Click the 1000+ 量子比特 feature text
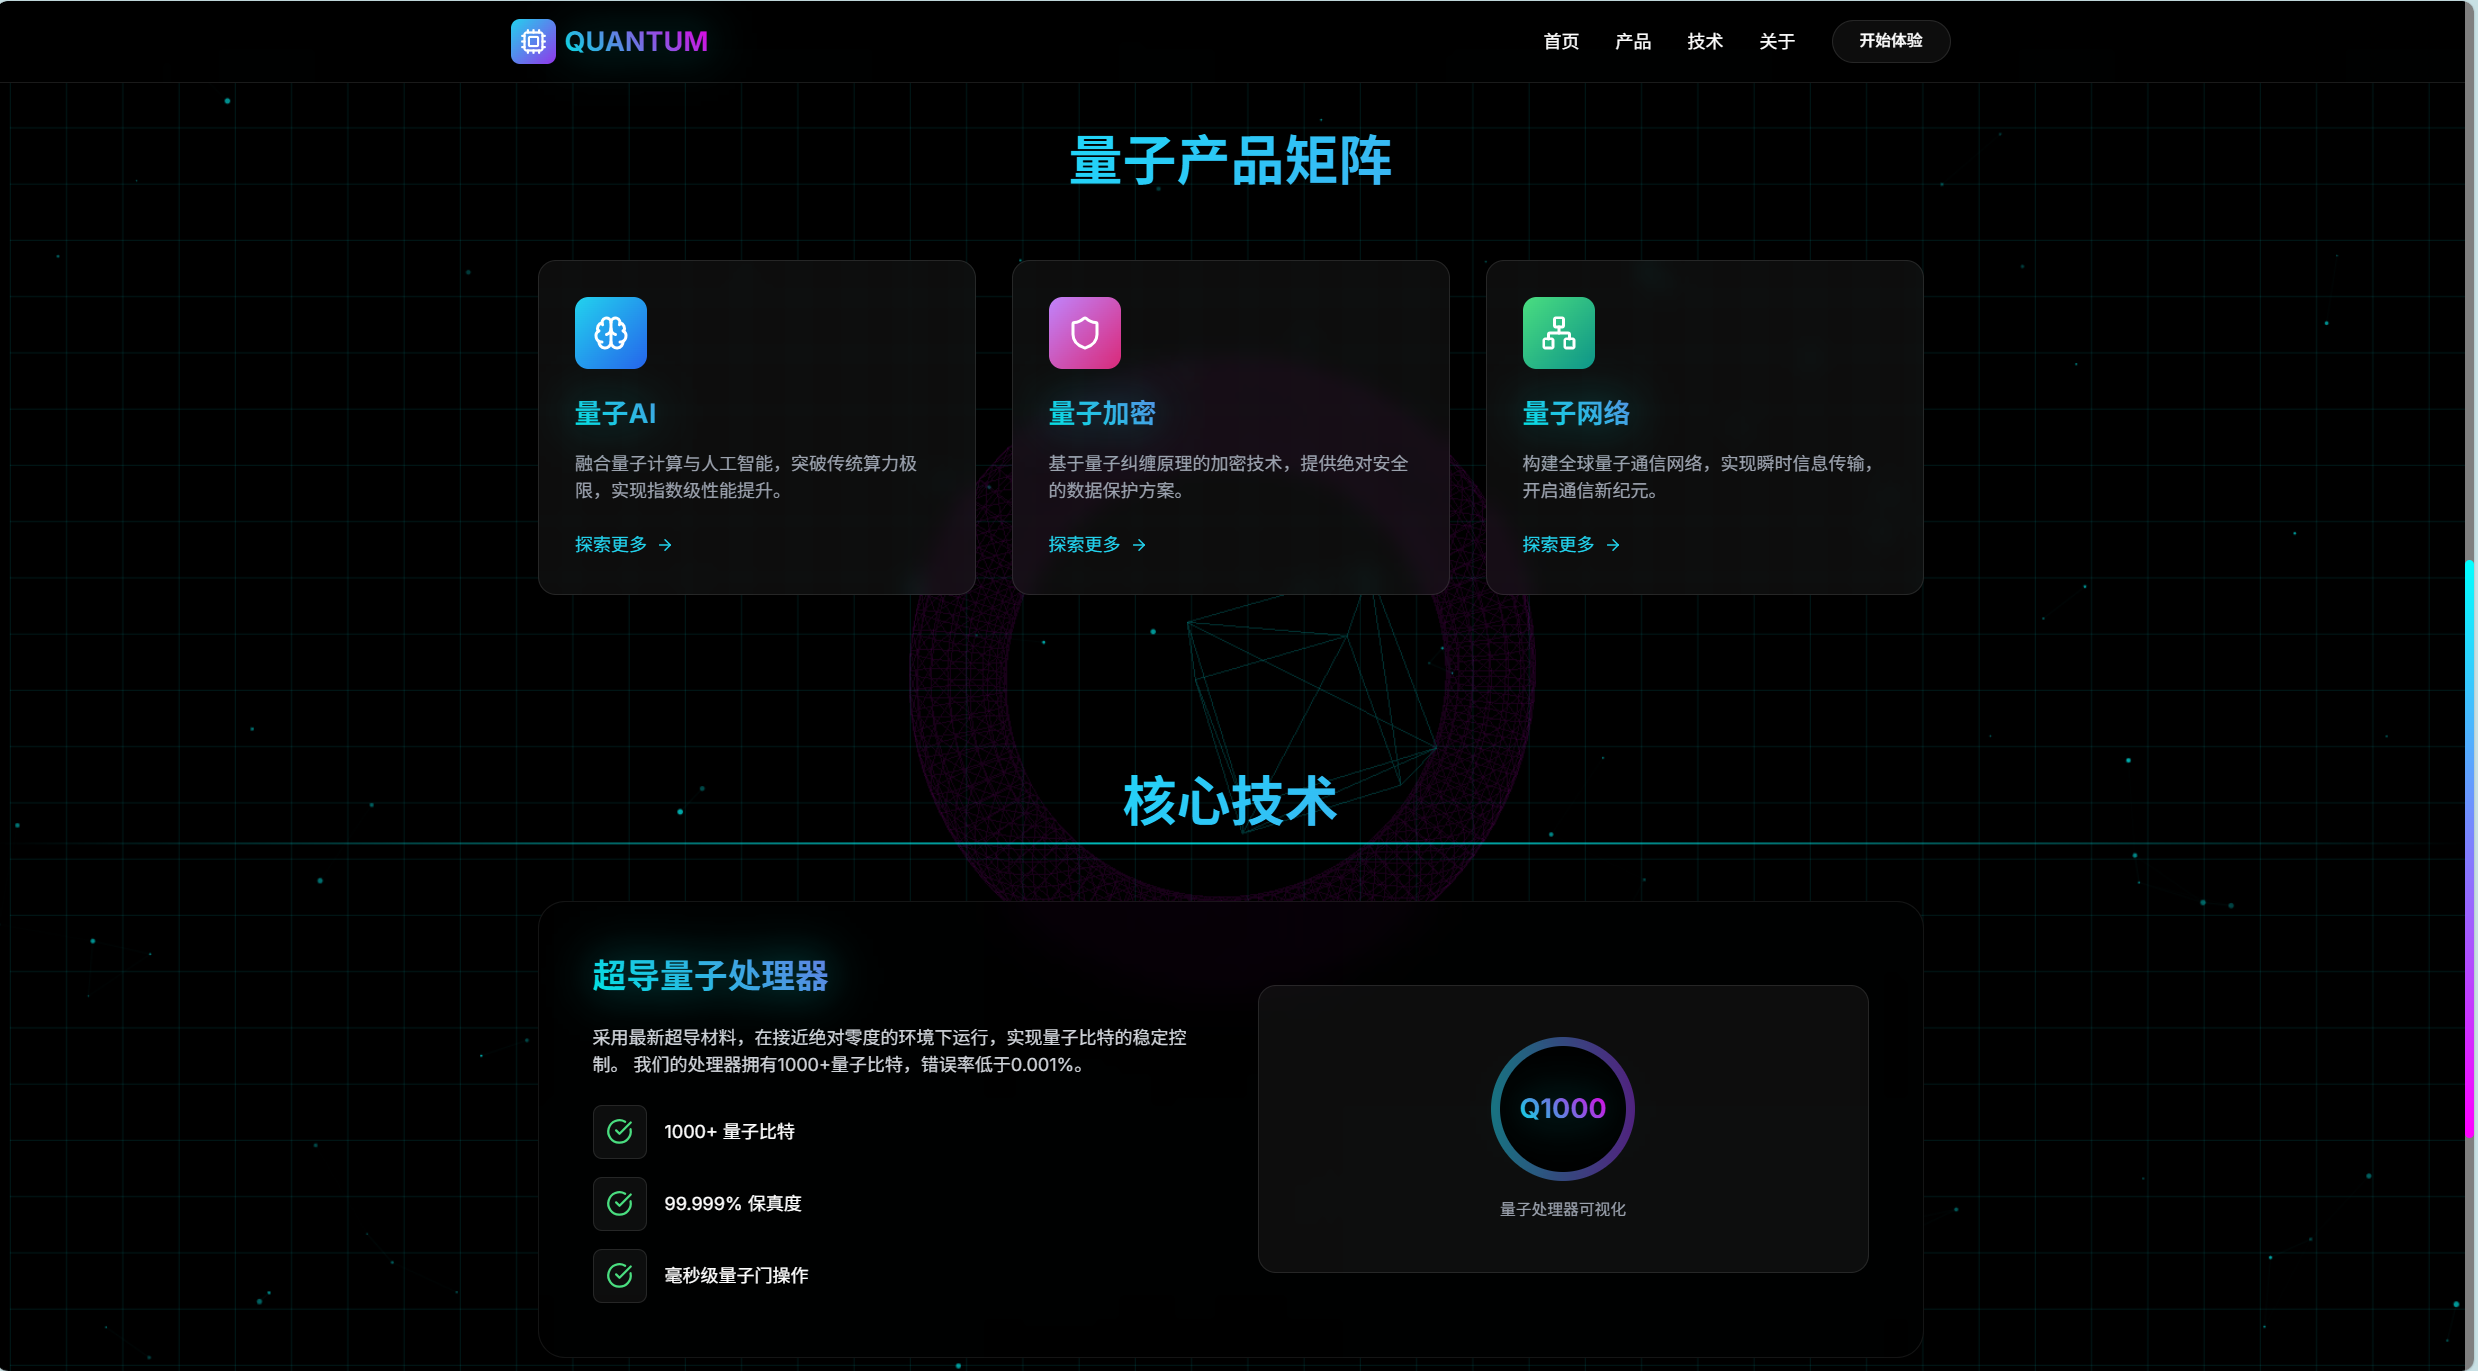The width and height of the screenshot is (2478, 1371). (729, 1132)
